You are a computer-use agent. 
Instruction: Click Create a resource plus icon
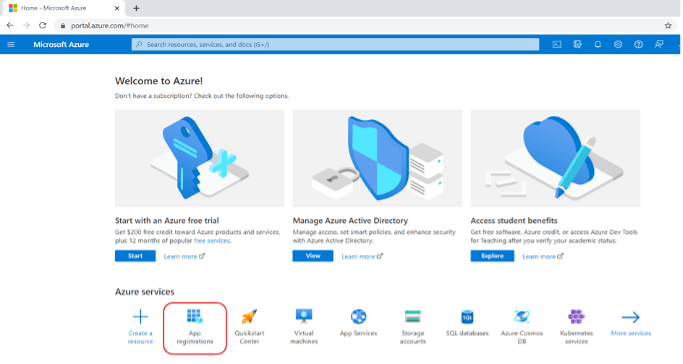click(x=140, y=317)
